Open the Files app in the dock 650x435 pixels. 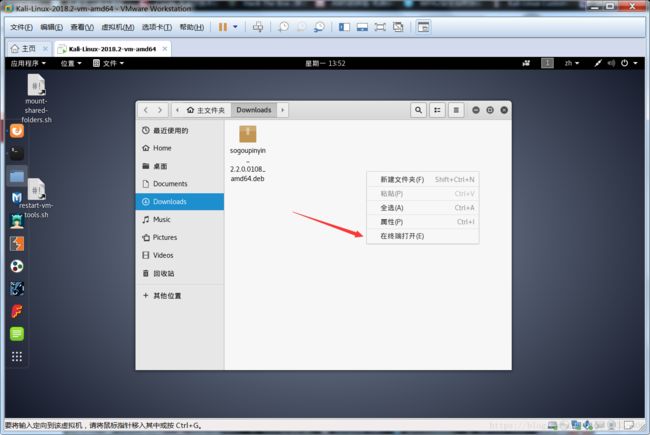[17, 176]
